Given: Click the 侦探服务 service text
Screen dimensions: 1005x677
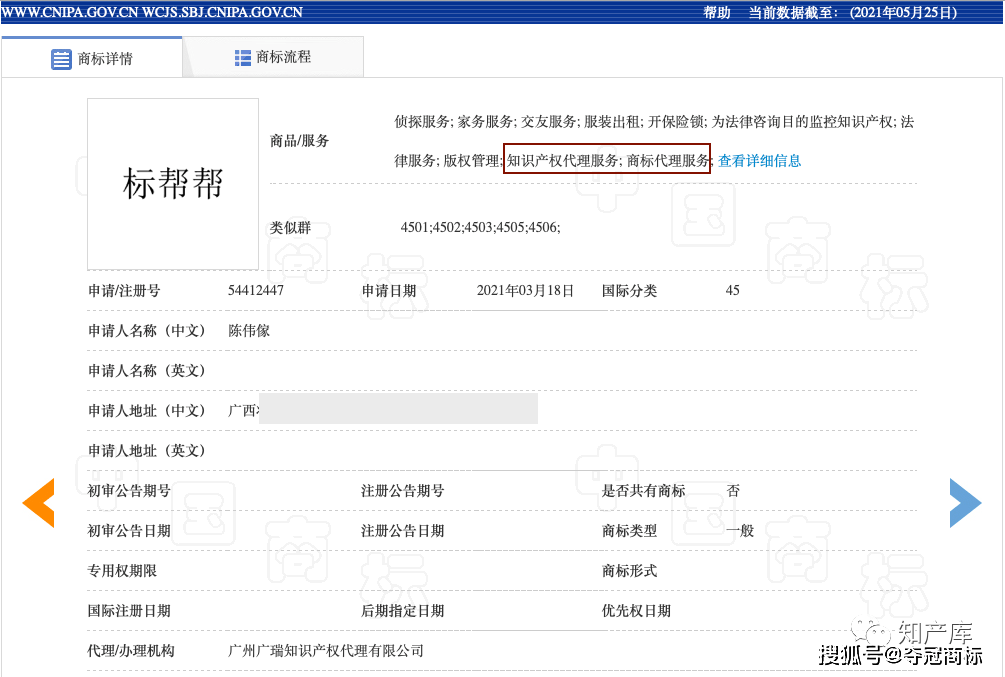Looking at the screenshot, I should [422, 122].
